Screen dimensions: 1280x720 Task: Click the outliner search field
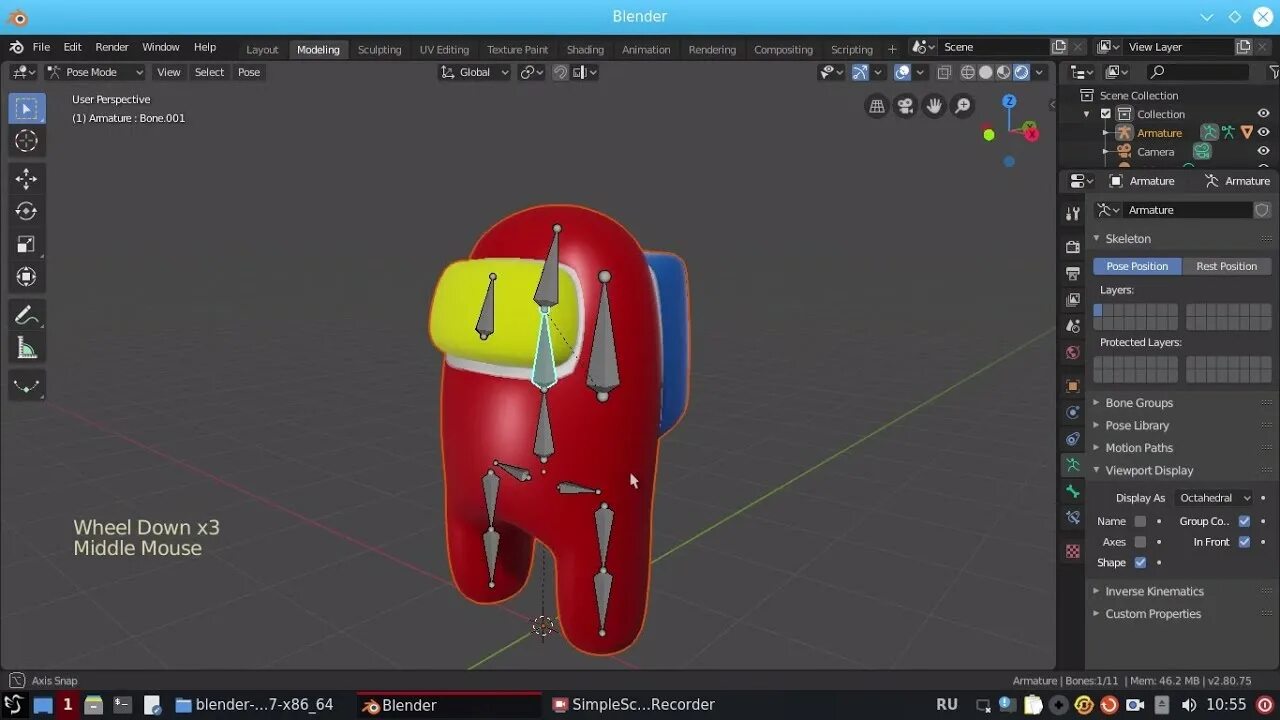(x=1197, y=72)
